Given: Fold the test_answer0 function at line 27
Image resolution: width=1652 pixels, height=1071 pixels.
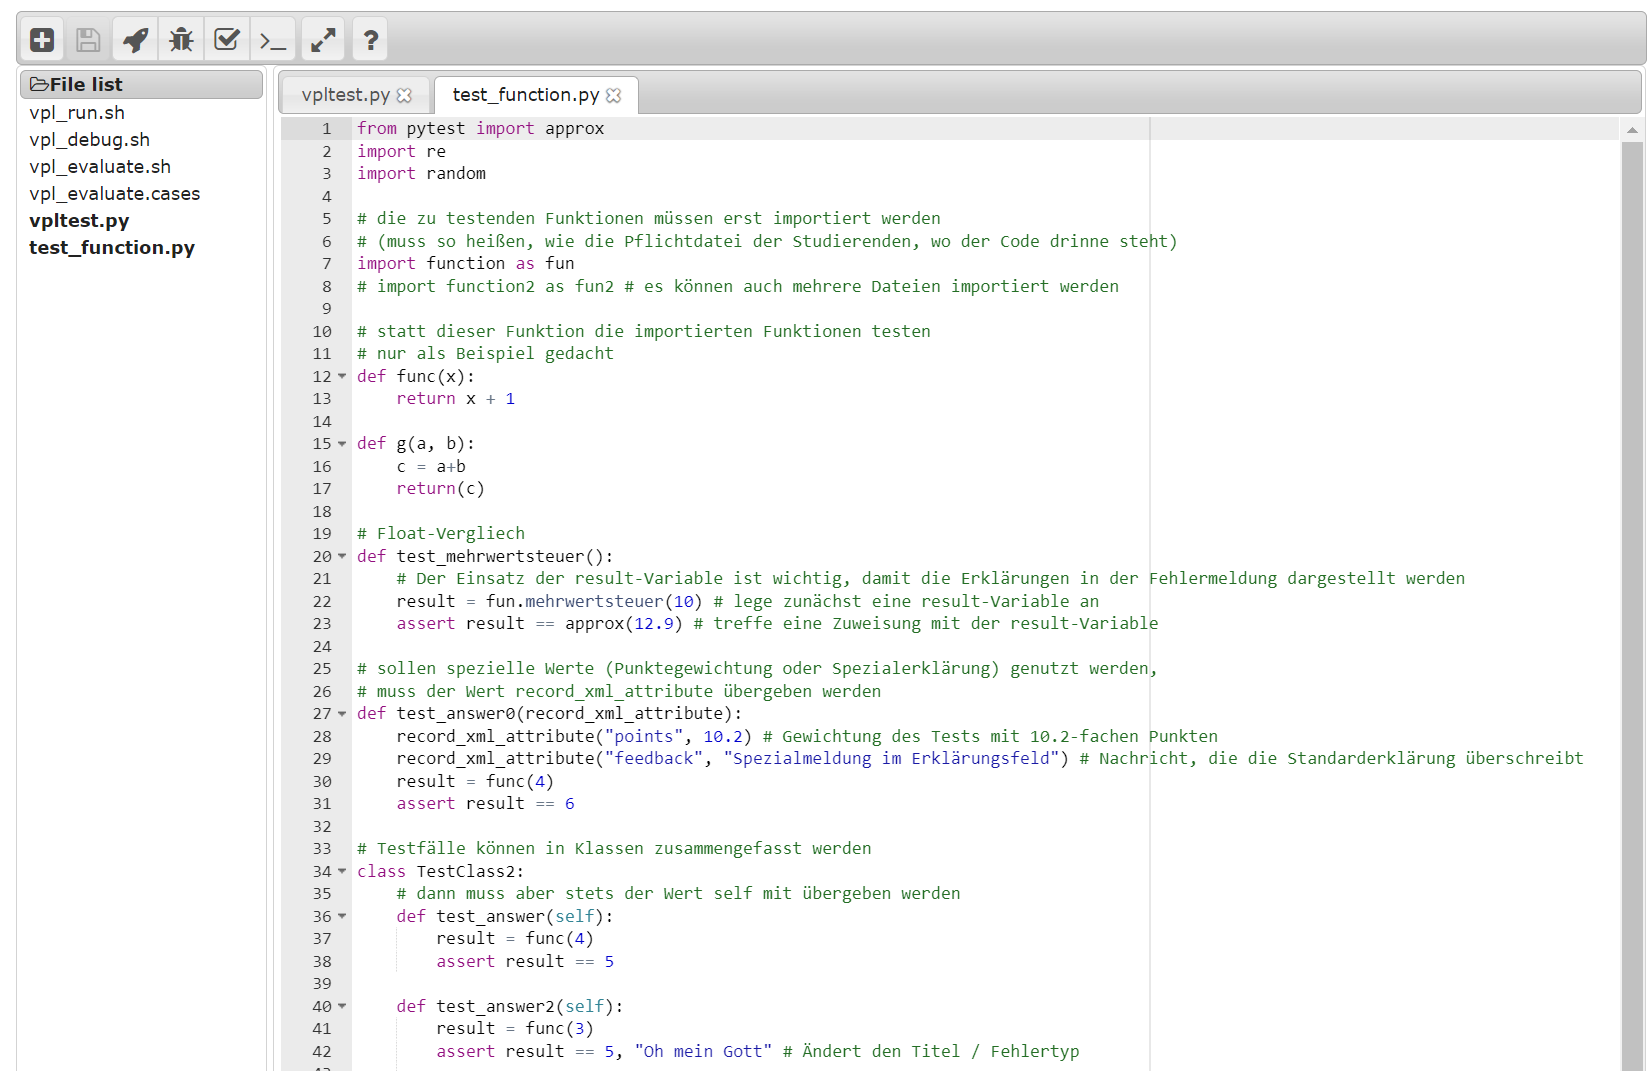Looking at the screenshot, I should tap(342, 714).
